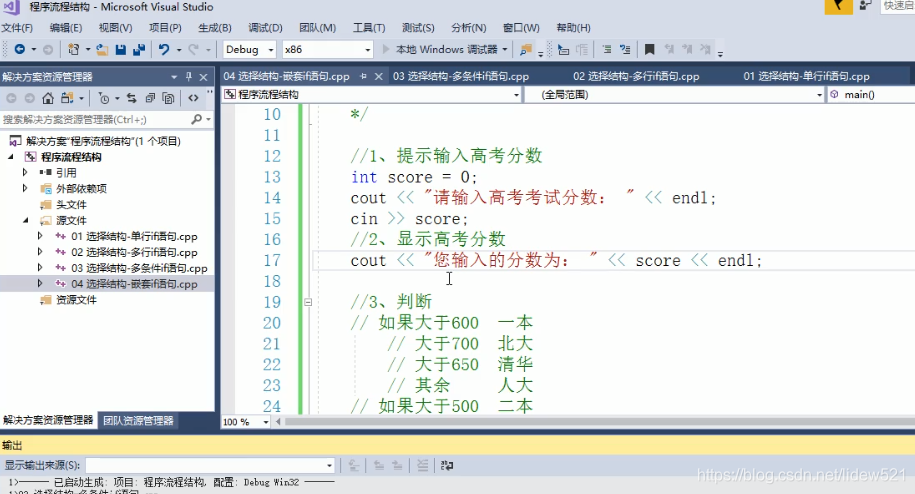Click the Solution Explorer view switch icon
This screenshot has height=494, width=915.
coord(67,98)
